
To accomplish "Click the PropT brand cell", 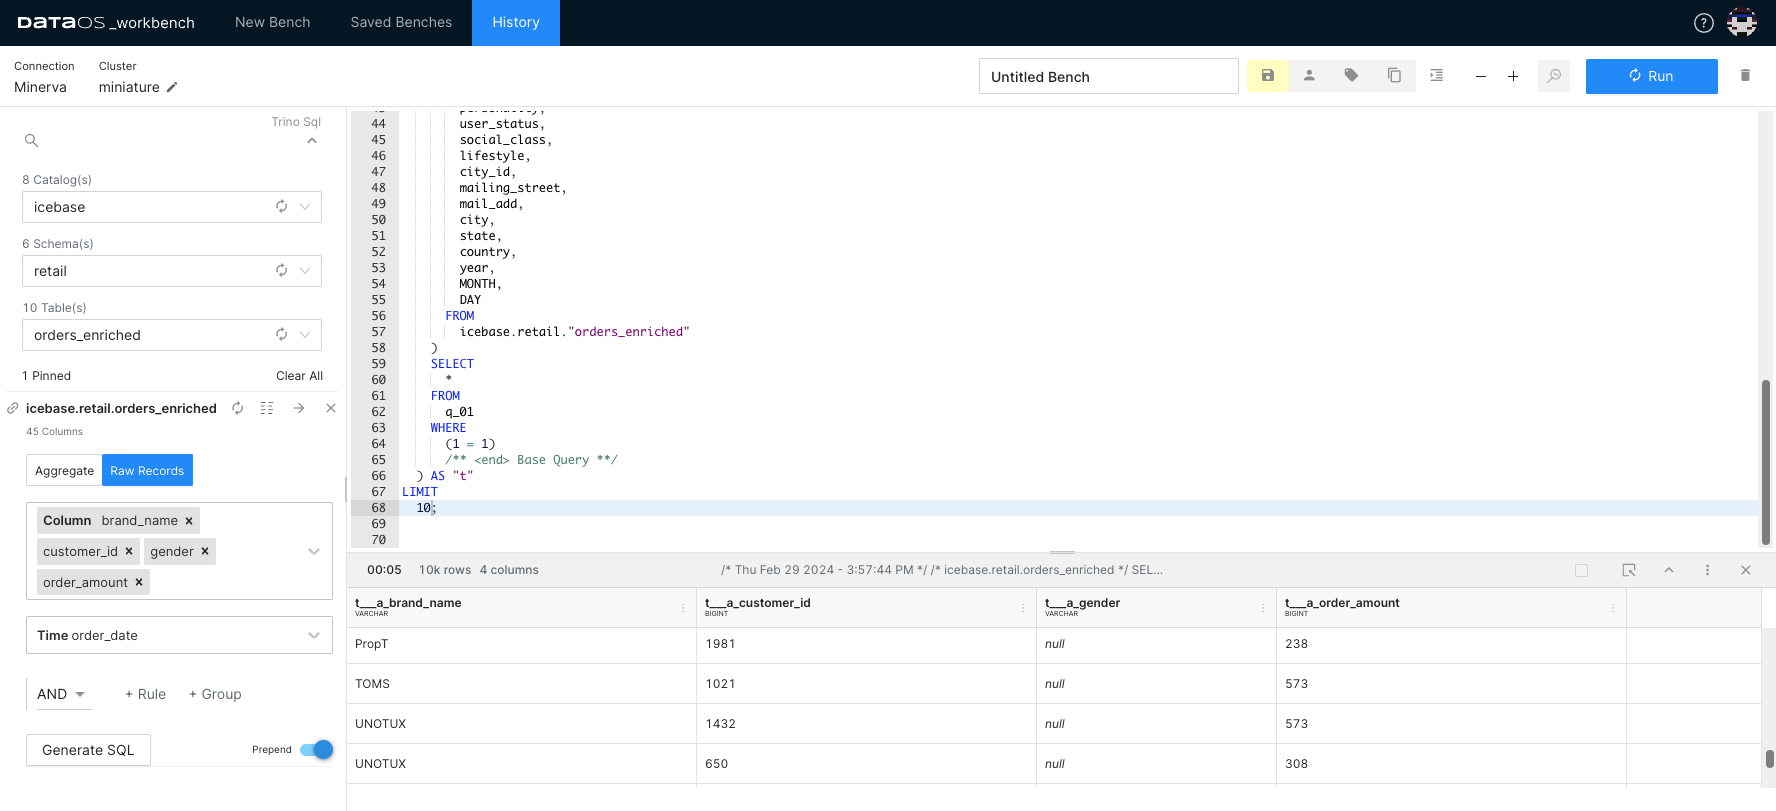I will (521, 644).
